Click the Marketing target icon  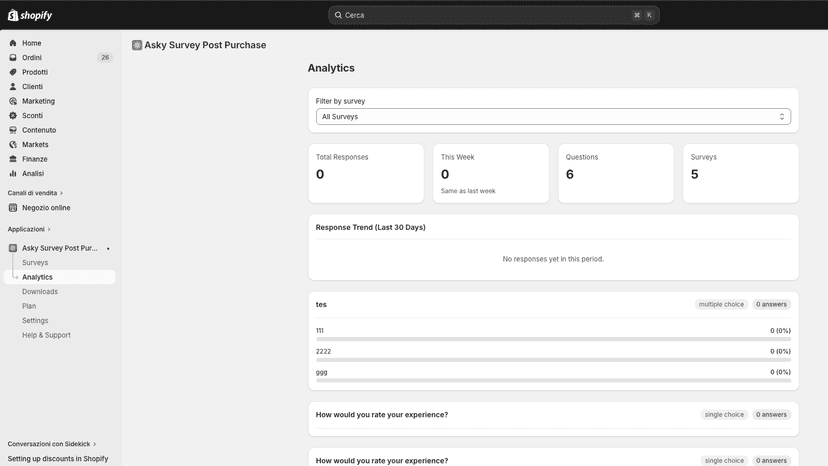[x=13, y=101]
